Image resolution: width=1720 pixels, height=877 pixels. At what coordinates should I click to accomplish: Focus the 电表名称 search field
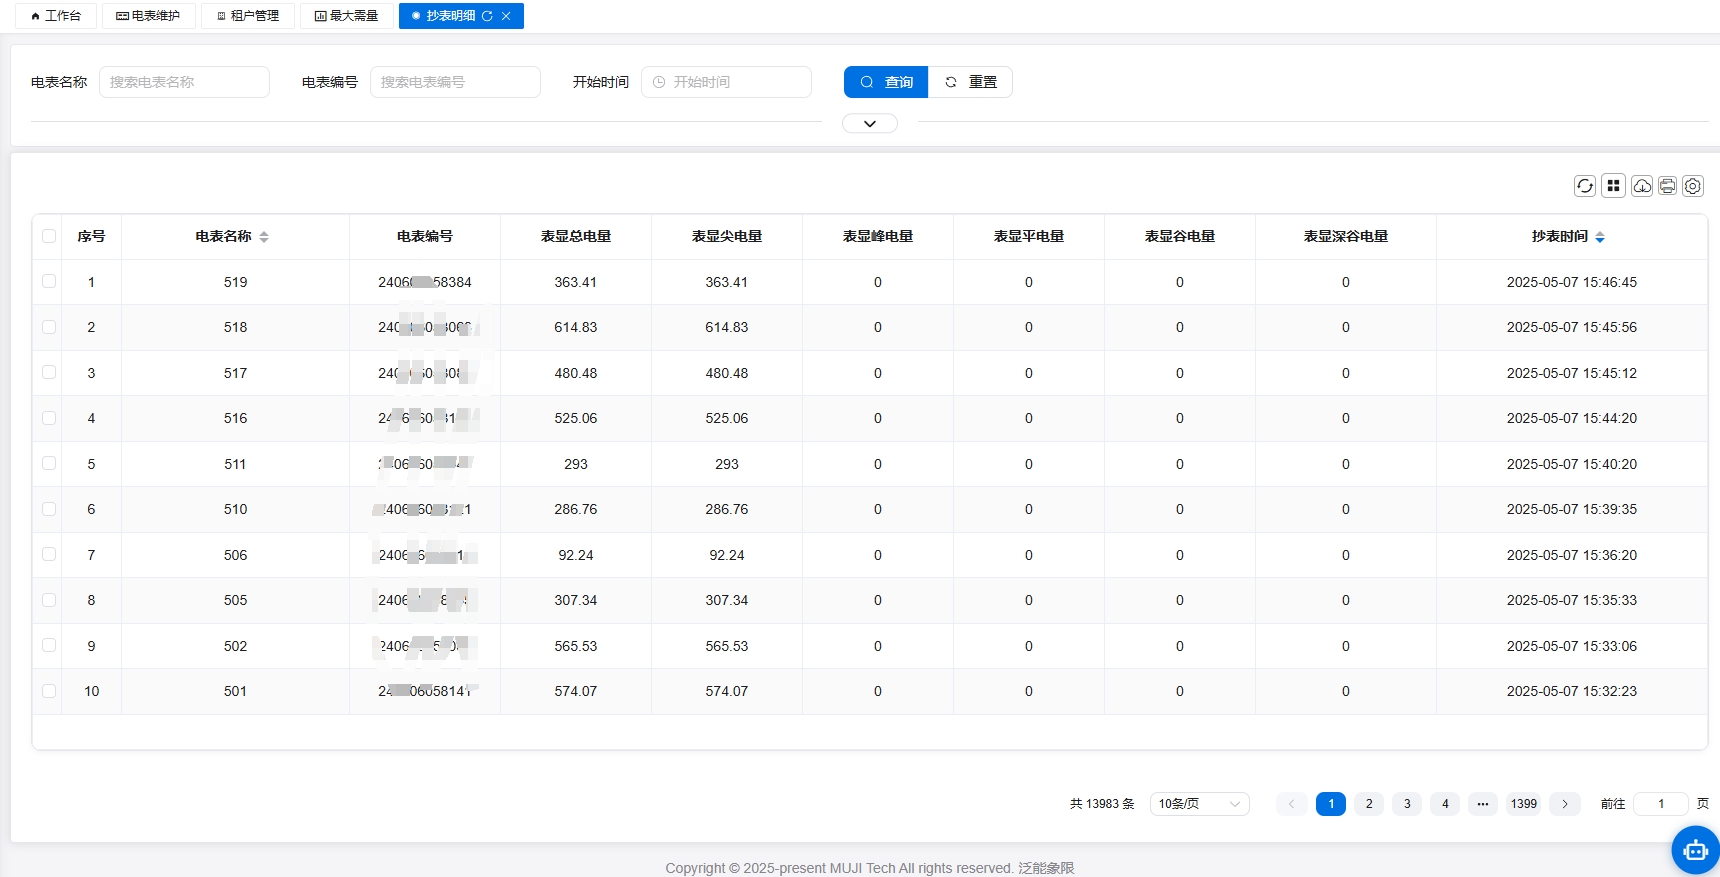(184, 82)
